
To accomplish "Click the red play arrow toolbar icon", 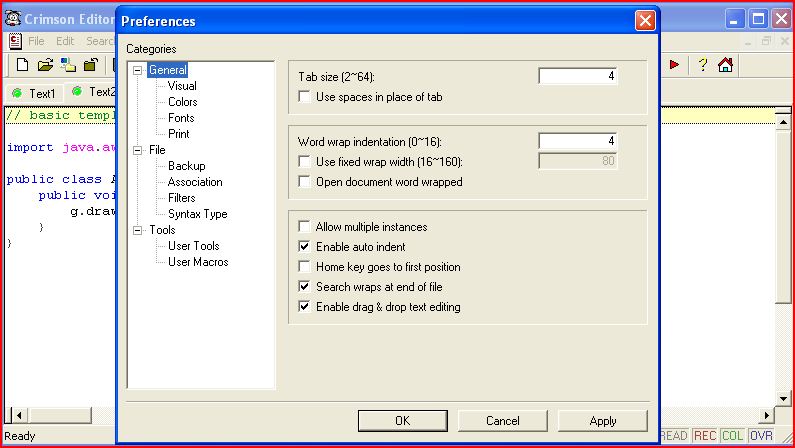I will pos(674,64).
